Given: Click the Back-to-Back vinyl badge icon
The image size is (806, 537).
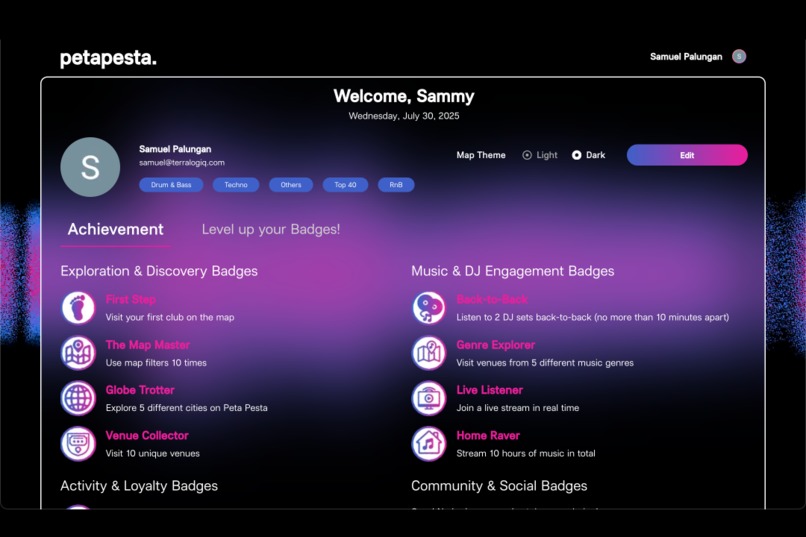Looking at the screenshot, I should tap(429, 308).
